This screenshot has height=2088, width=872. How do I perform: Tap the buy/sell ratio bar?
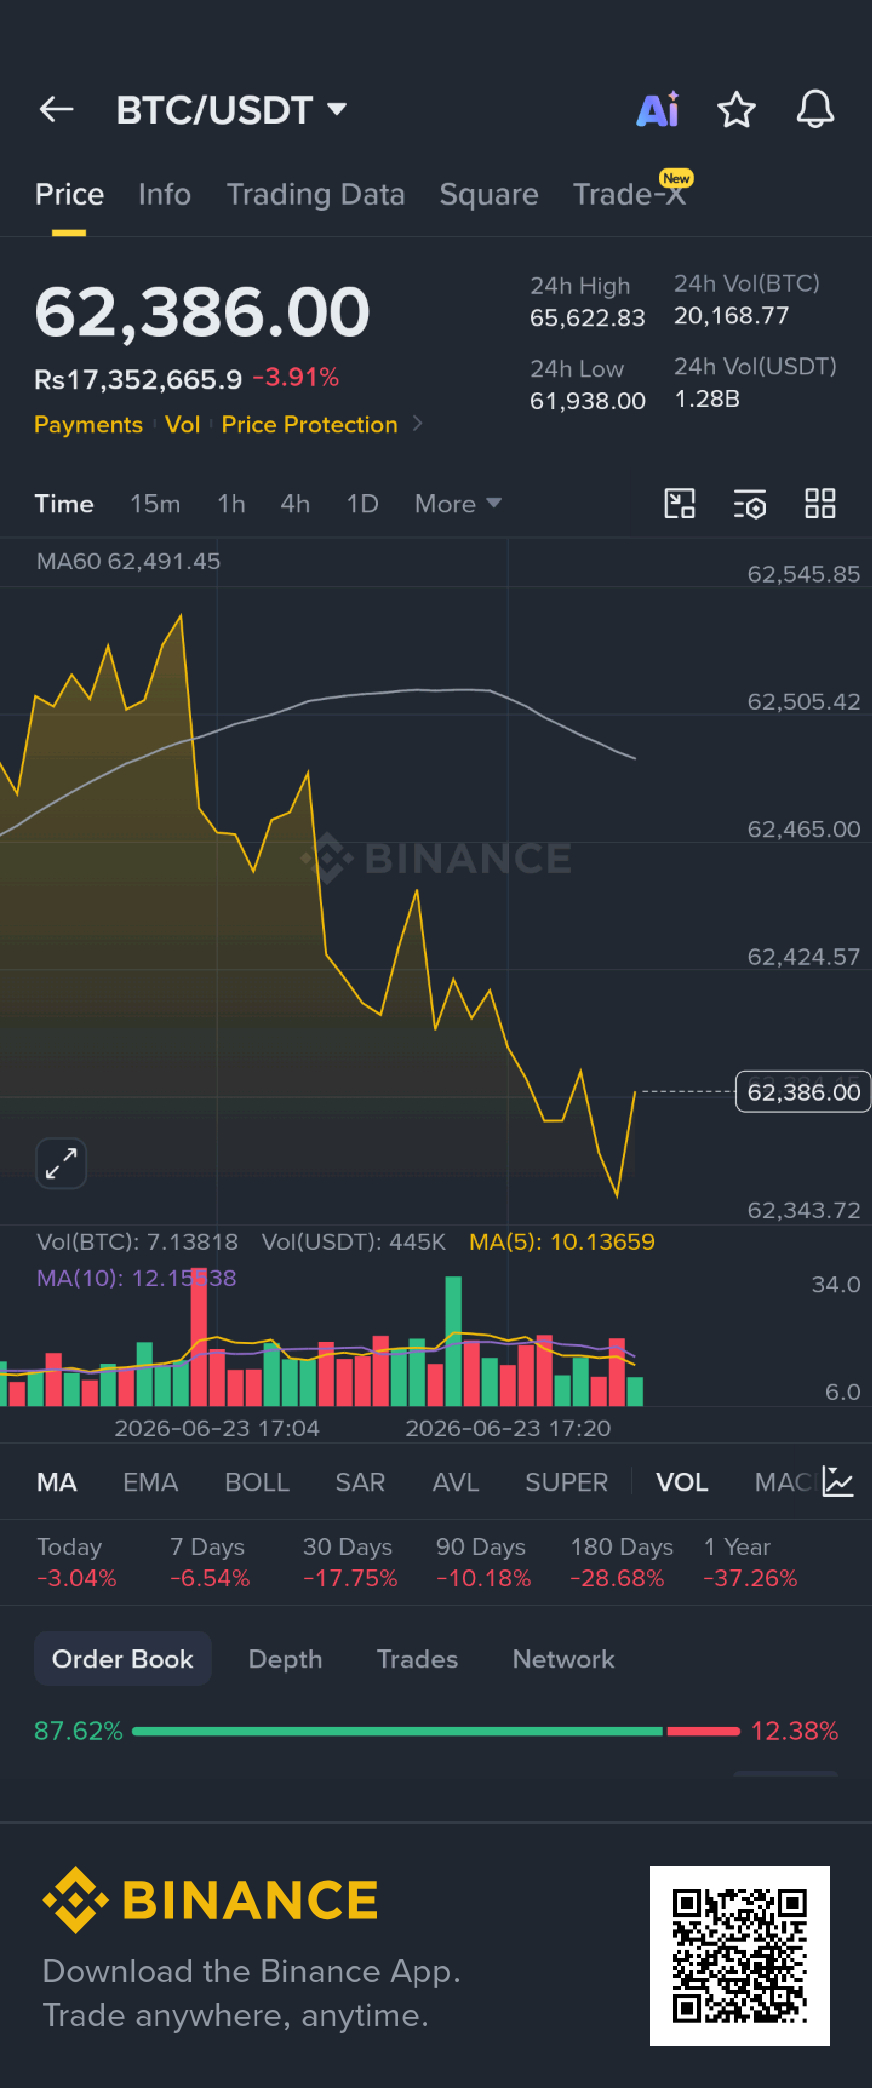(436, 1731)
